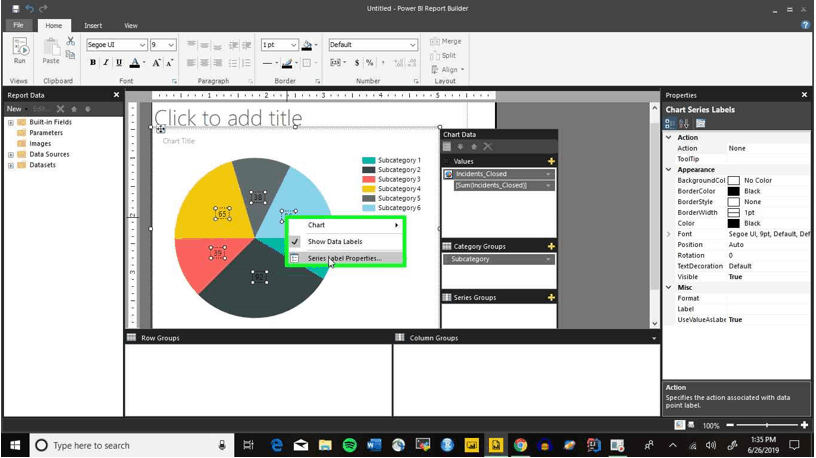The image size is (816, 458).
Task: Toggle Show Data Labels in context menu
Action: point(346,241)
